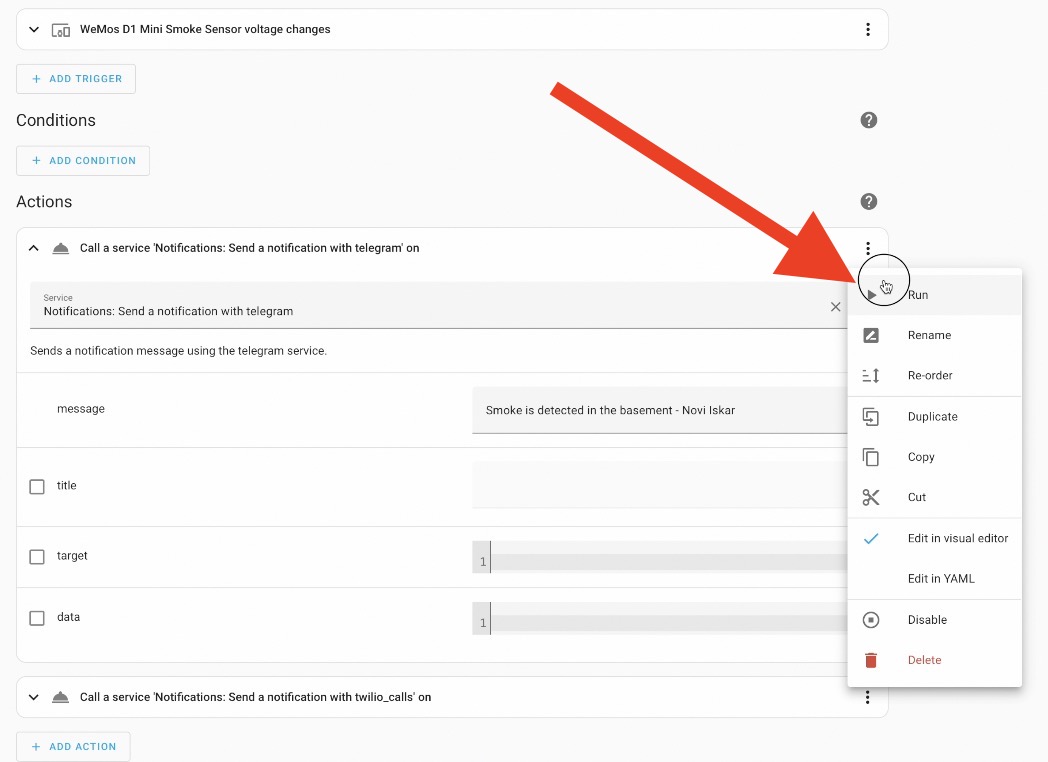This screenshot has width=1048, height=762.
Task: Click the device icon on WeMos trigger
Action: 61,30
